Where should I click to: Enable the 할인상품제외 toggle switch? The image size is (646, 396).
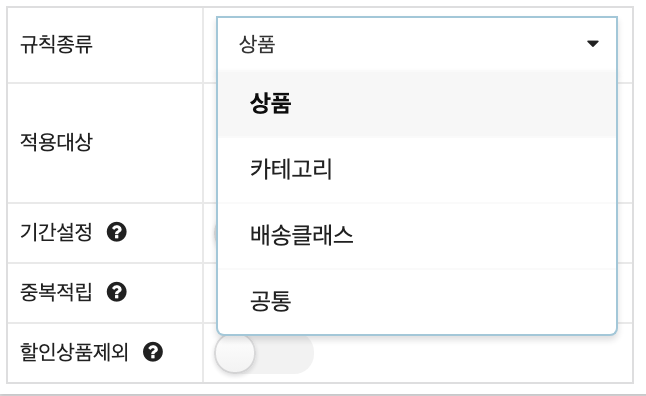[264, 353]
